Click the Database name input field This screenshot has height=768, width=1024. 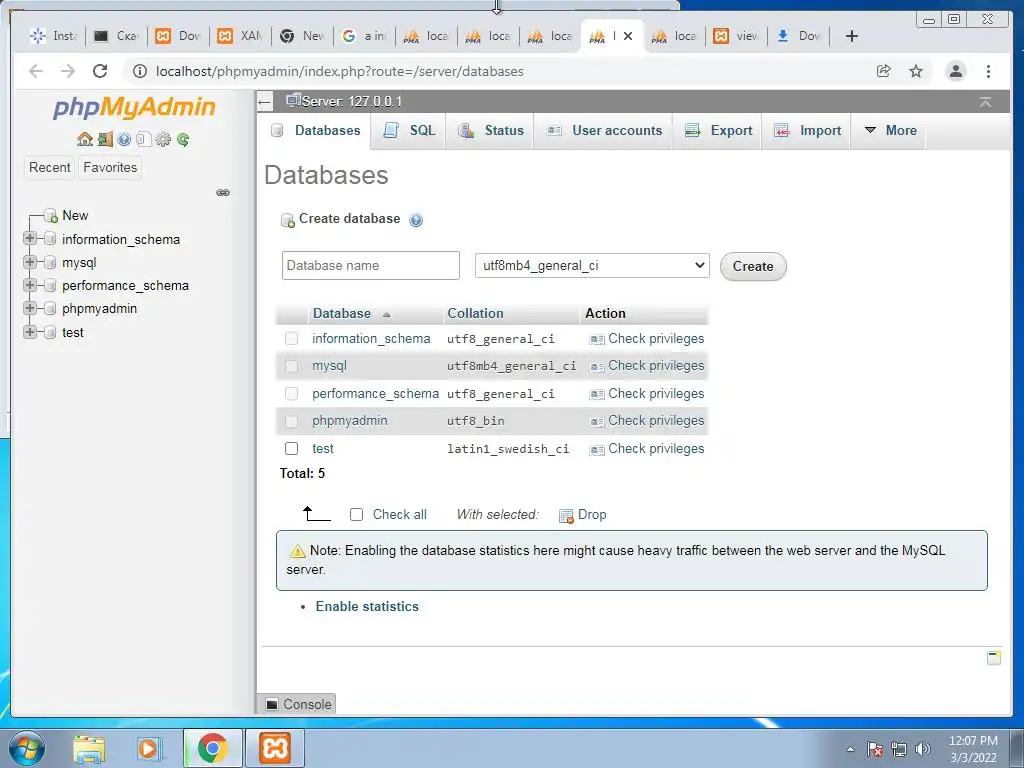[x=371, y=266]
